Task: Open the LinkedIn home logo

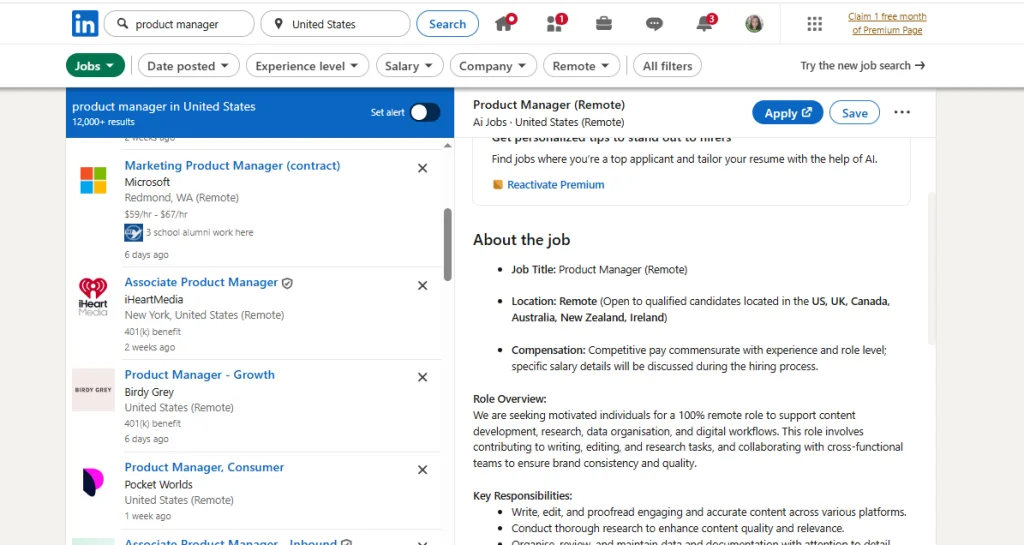Action: [85, 24]
